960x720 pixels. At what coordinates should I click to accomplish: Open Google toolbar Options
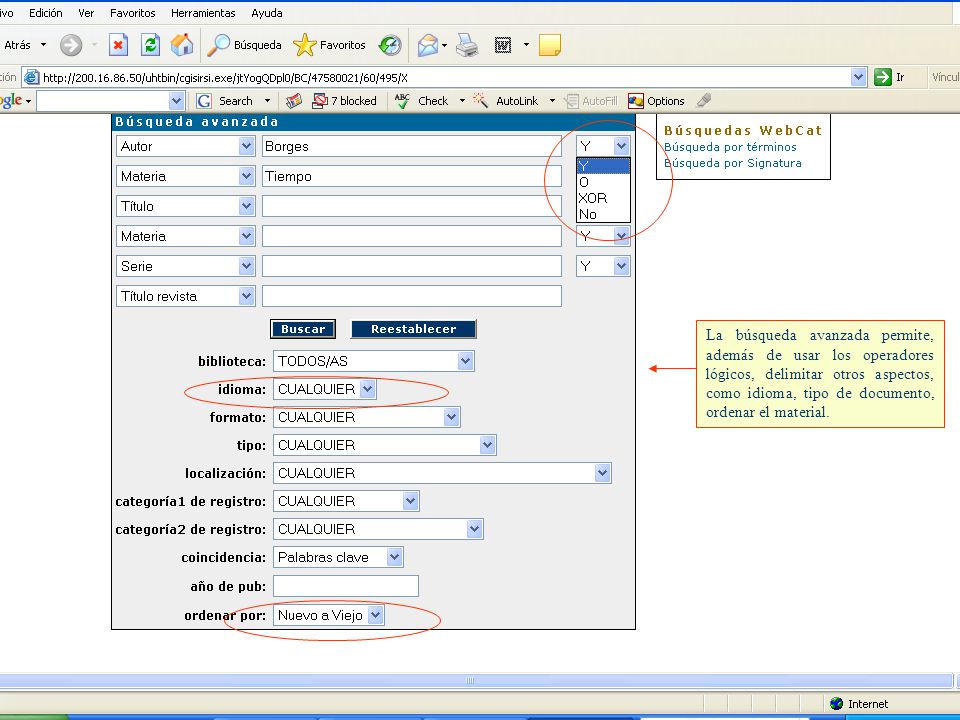tap(656, 101)
